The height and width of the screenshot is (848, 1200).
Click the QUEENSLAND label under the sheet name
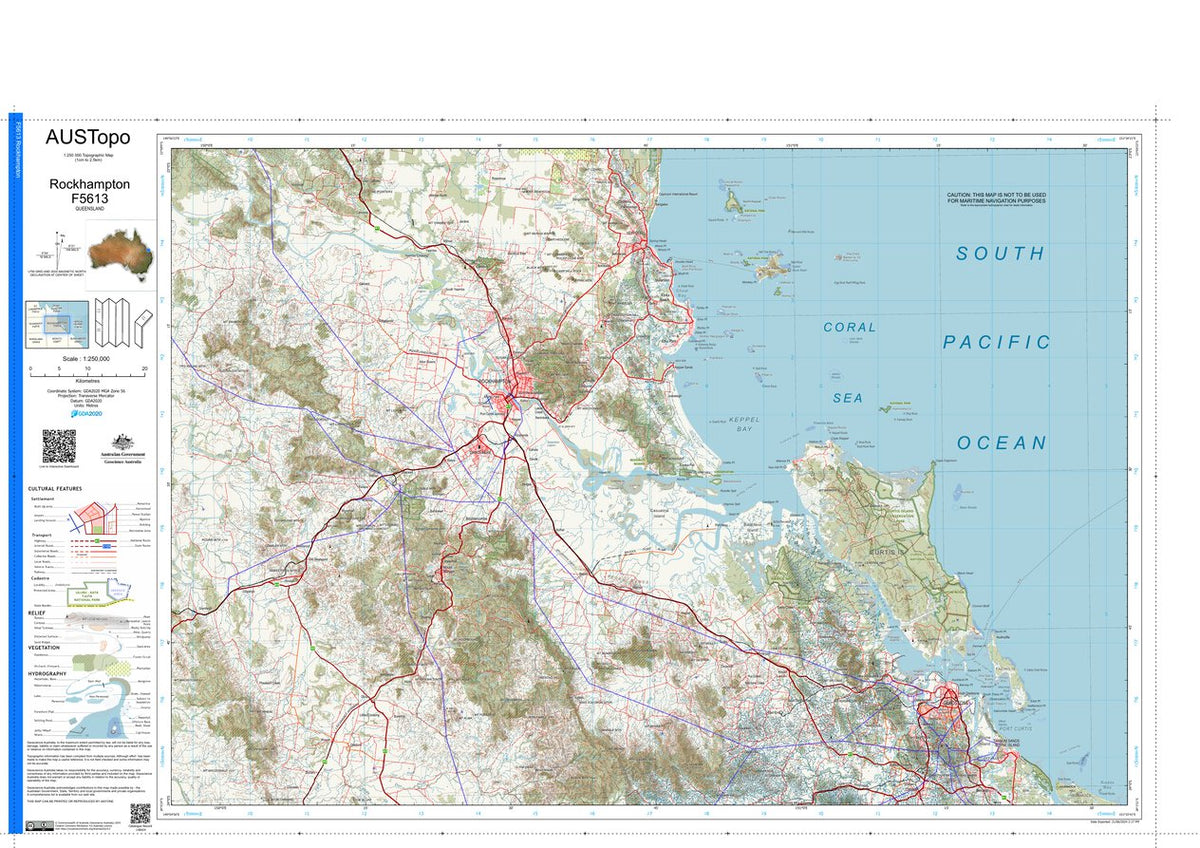[x=89, y=211]
